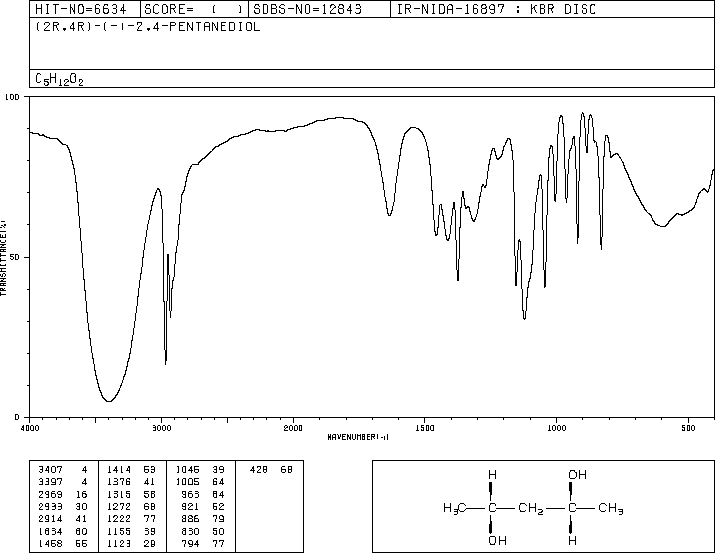
Task: Select peak table entry 1046
Action: tap(188, 470)
